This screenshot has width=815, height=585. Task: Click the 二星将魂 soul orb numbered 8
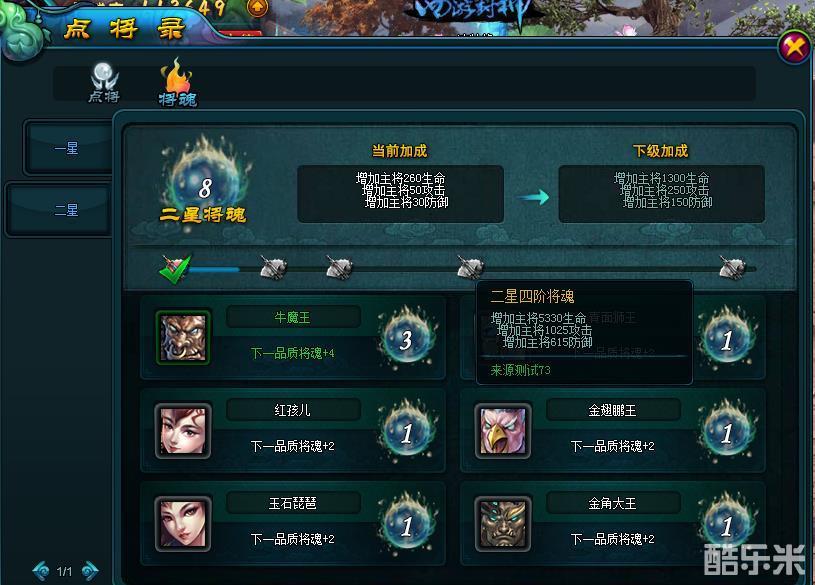tap(206, 178)
